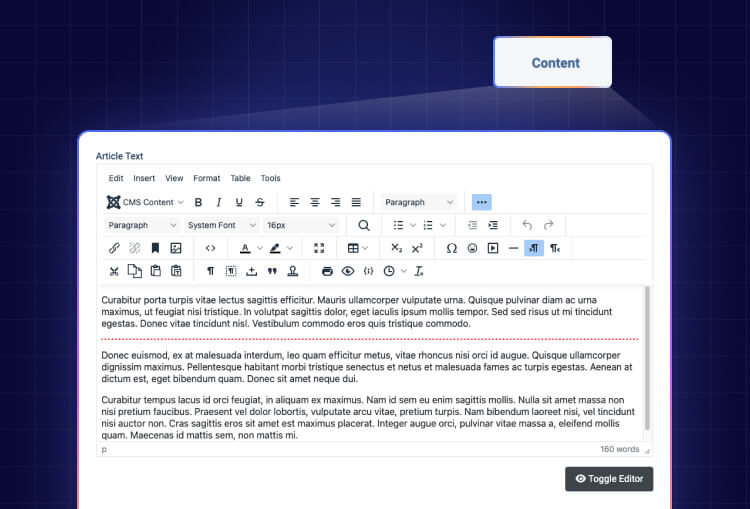
Task: Align text left
Action: 294,202
